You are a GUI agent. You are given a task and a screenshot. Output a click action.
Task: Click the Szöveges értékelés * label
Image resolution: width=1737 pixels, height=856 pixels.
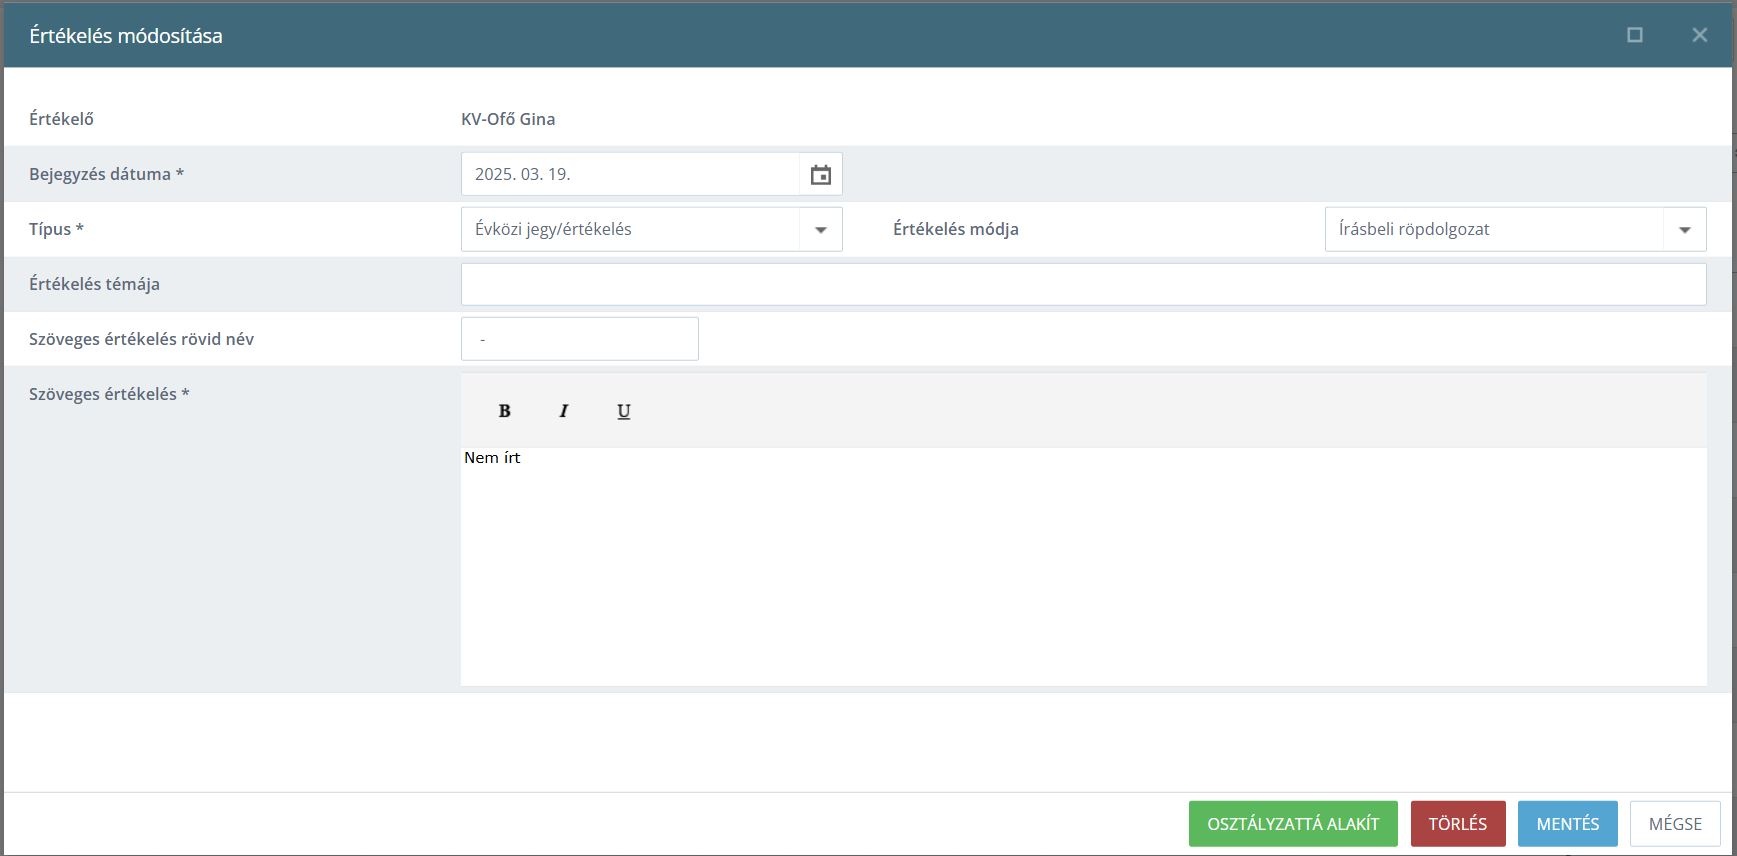click(109, 394)
